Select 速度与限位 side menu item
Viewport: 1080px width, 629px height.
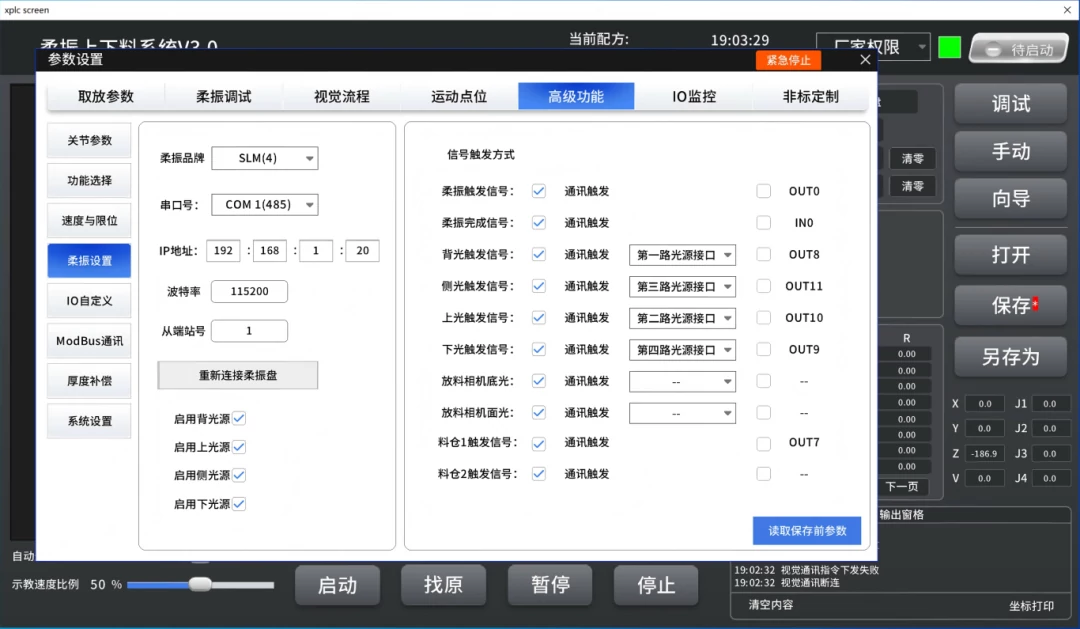(x=89, y=220)
